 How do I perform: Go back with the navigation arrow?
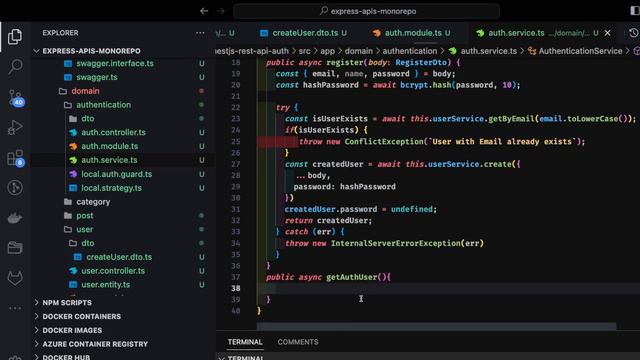pos(204,11)
